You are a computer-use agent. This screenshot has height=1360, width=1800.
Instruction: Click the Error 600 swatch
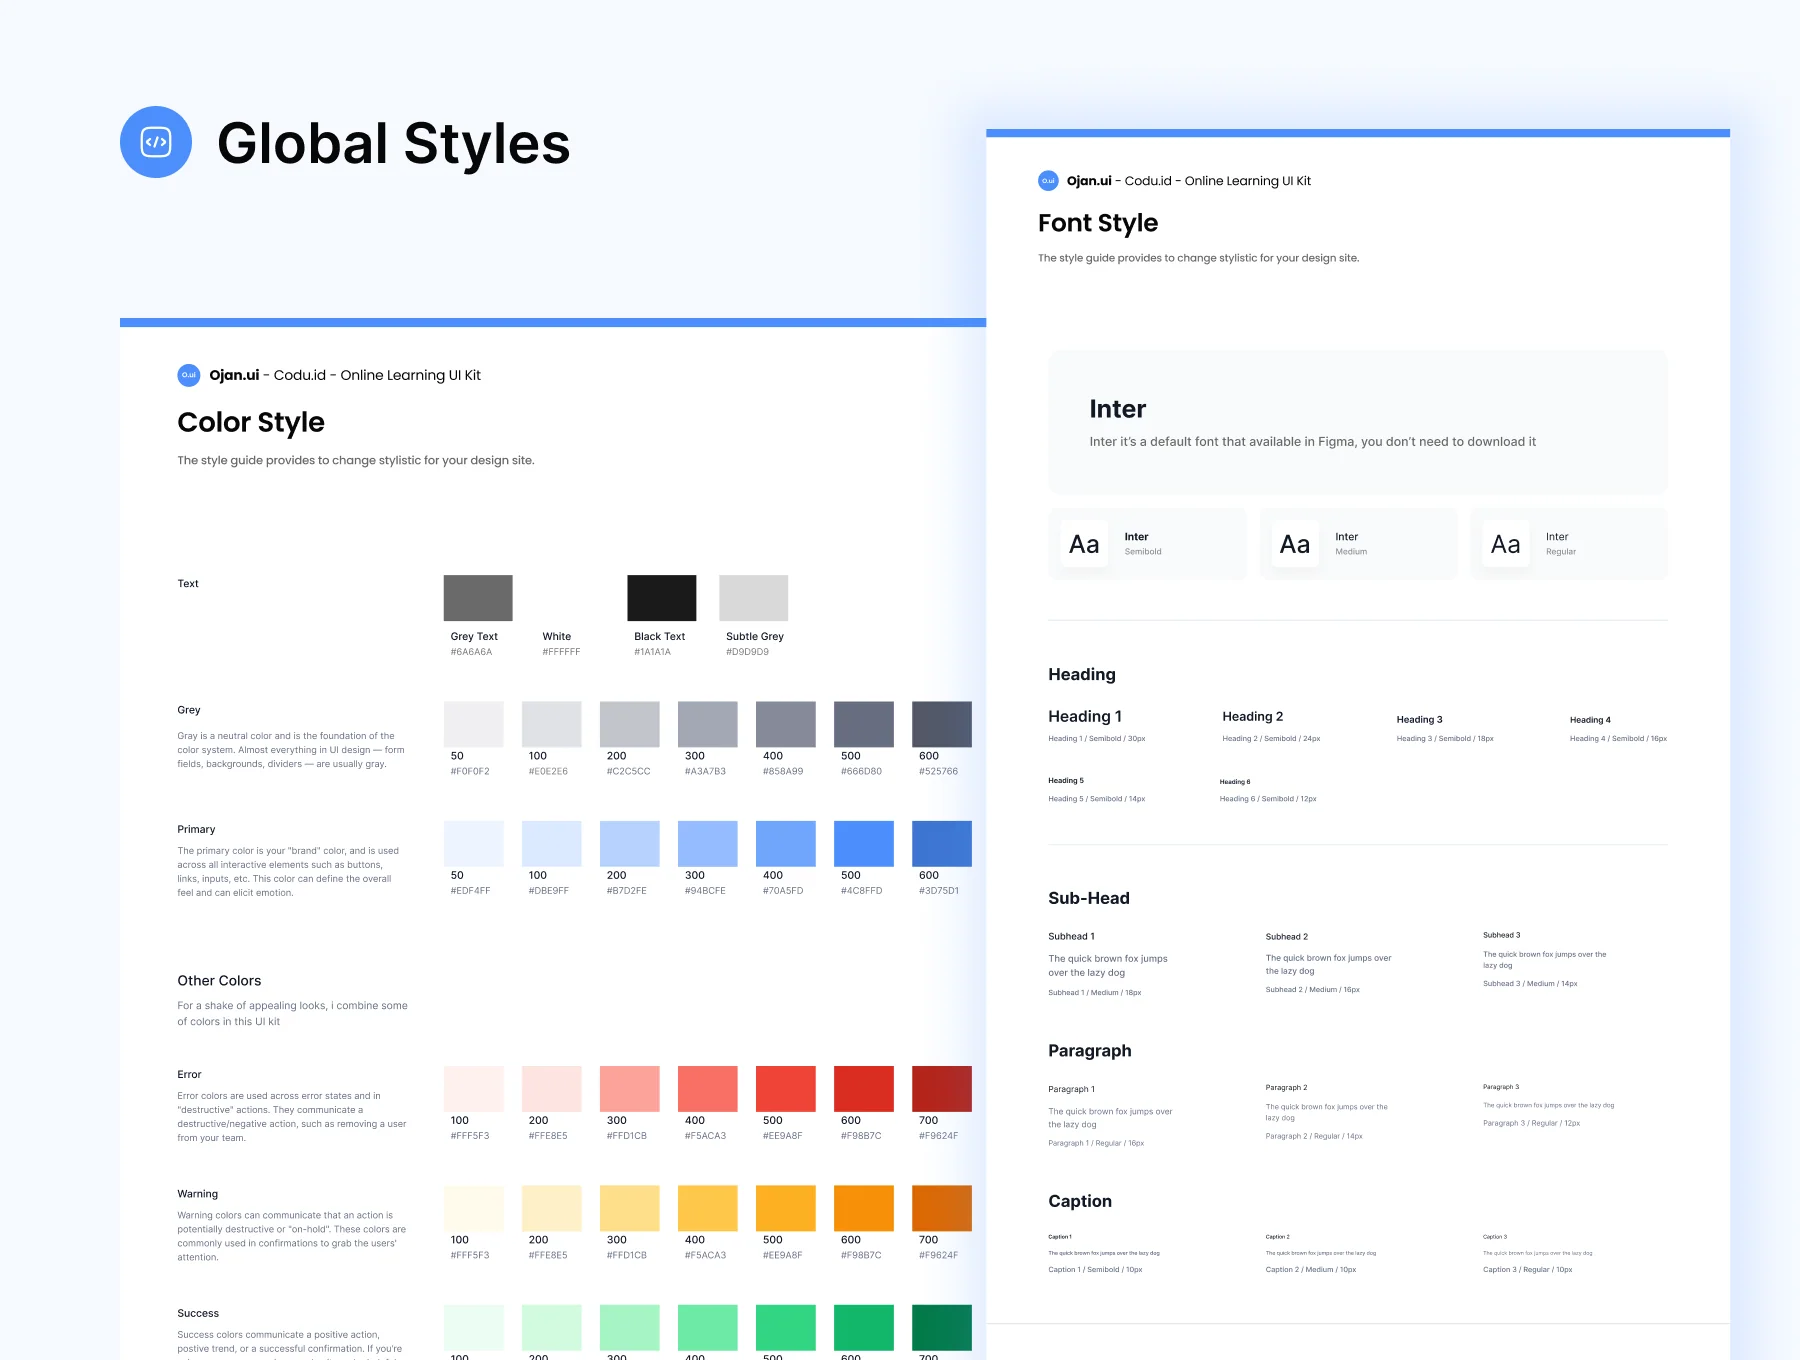[x=864, y=1089]
